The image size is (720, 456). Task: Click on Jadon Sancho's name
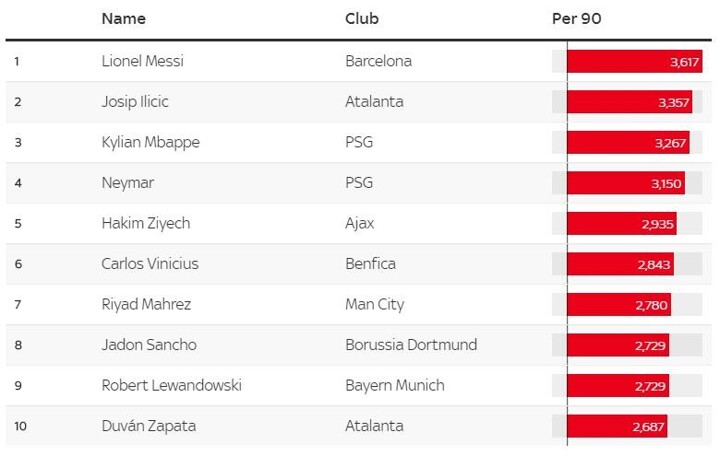pyautogui.click(x=149, y=345)
